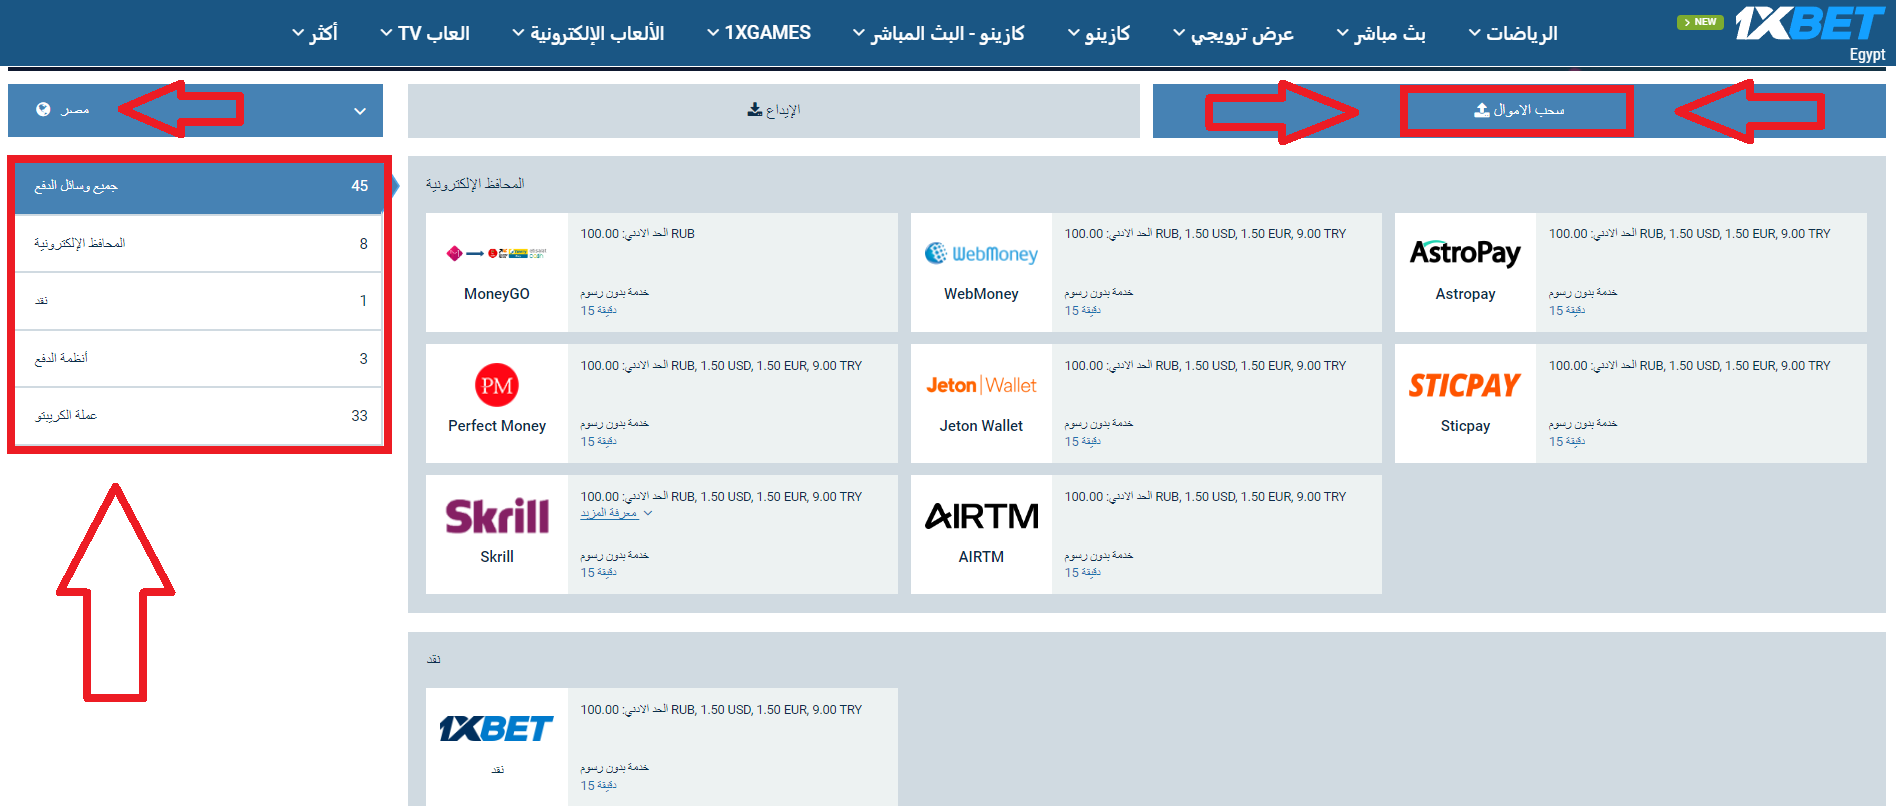Screen dimensions: 1896x806
Task: Select نقد category with 1
Action: [199, 300]
